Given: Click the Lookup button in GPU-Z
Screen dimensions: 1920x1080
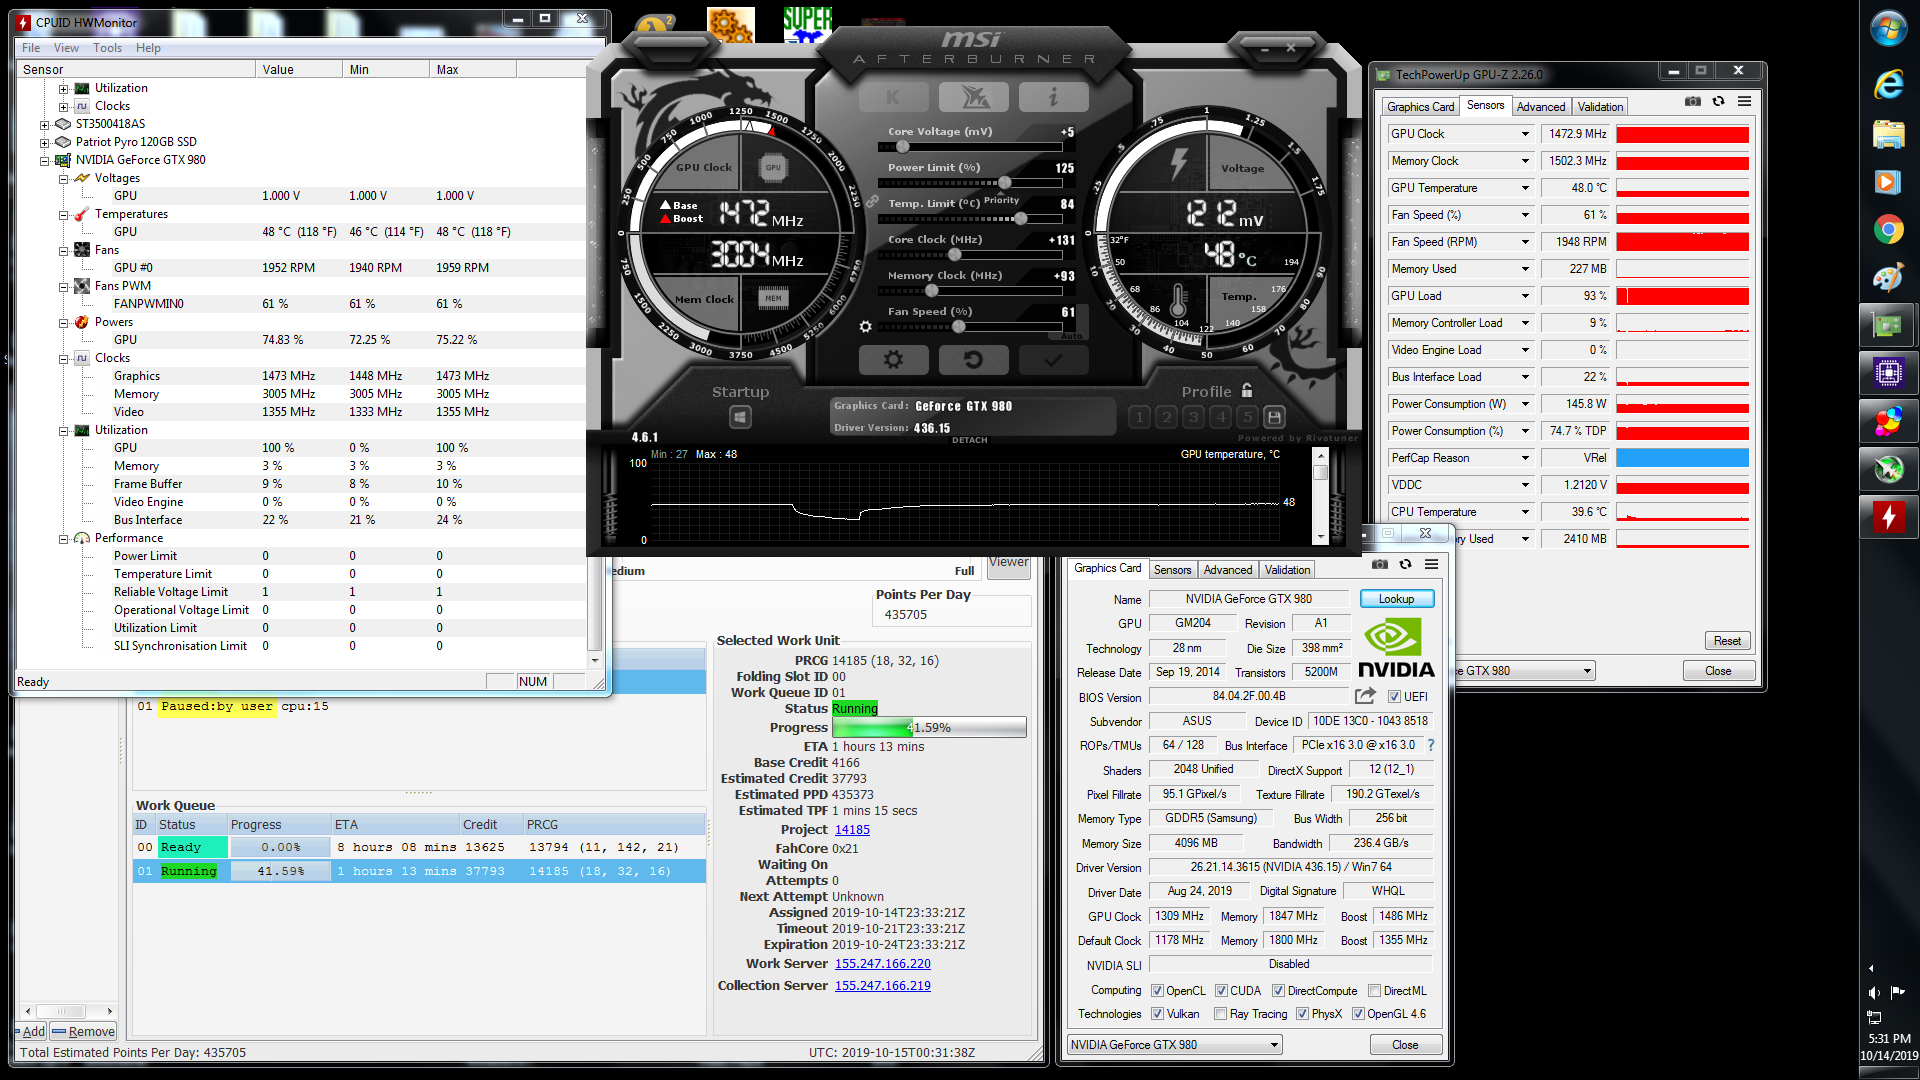Looking at the screenshot, I should click(1396, 599).
